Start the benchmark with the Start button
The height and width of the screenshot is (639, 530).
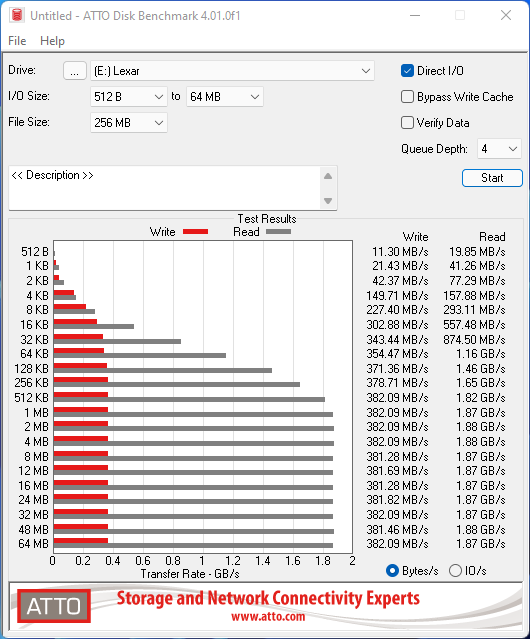click(x=492, y=178)
